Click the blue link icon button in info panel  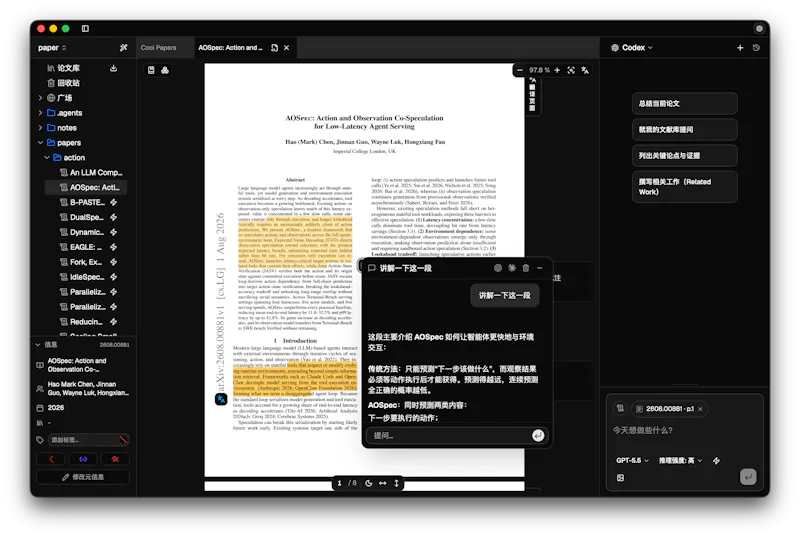point(83,459)
